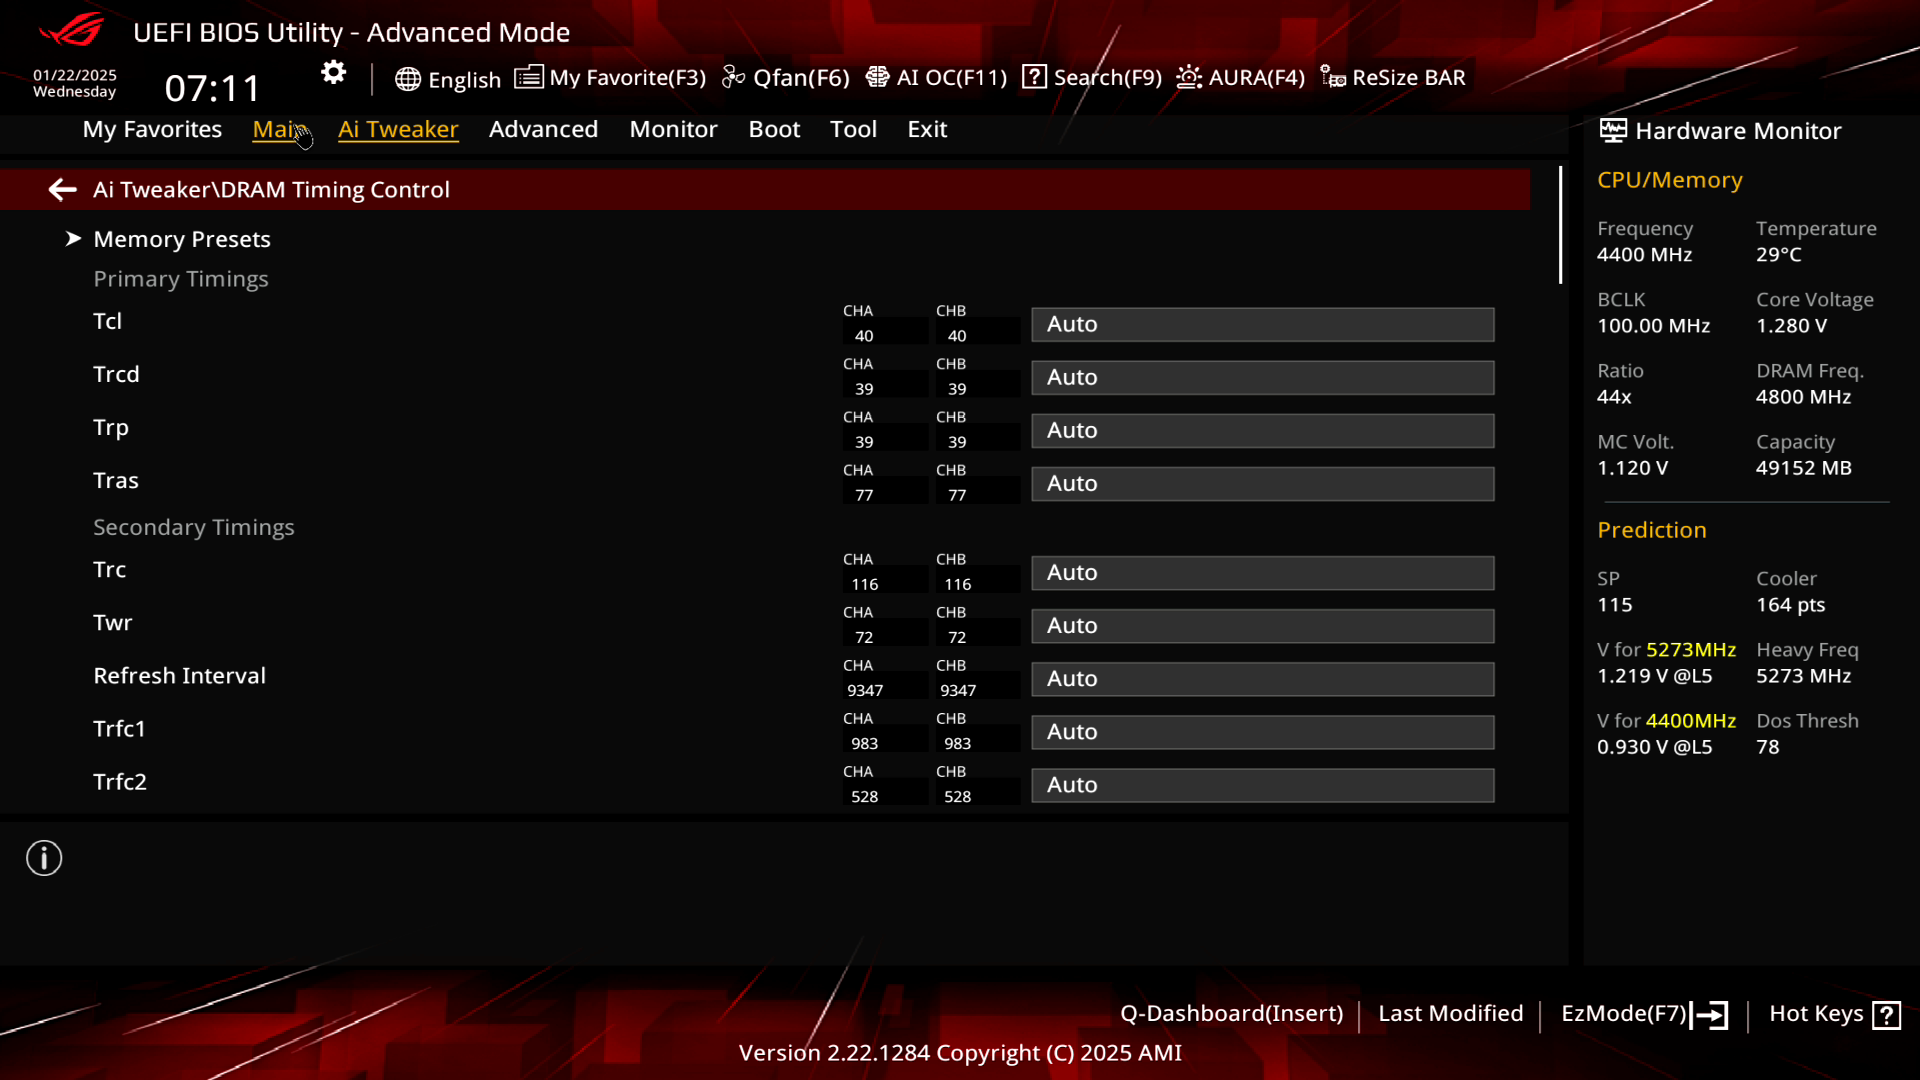The width and height of the screenshot is (1920, 1080).
Task: Open QFan fan control utility
Action: point(793,76)
